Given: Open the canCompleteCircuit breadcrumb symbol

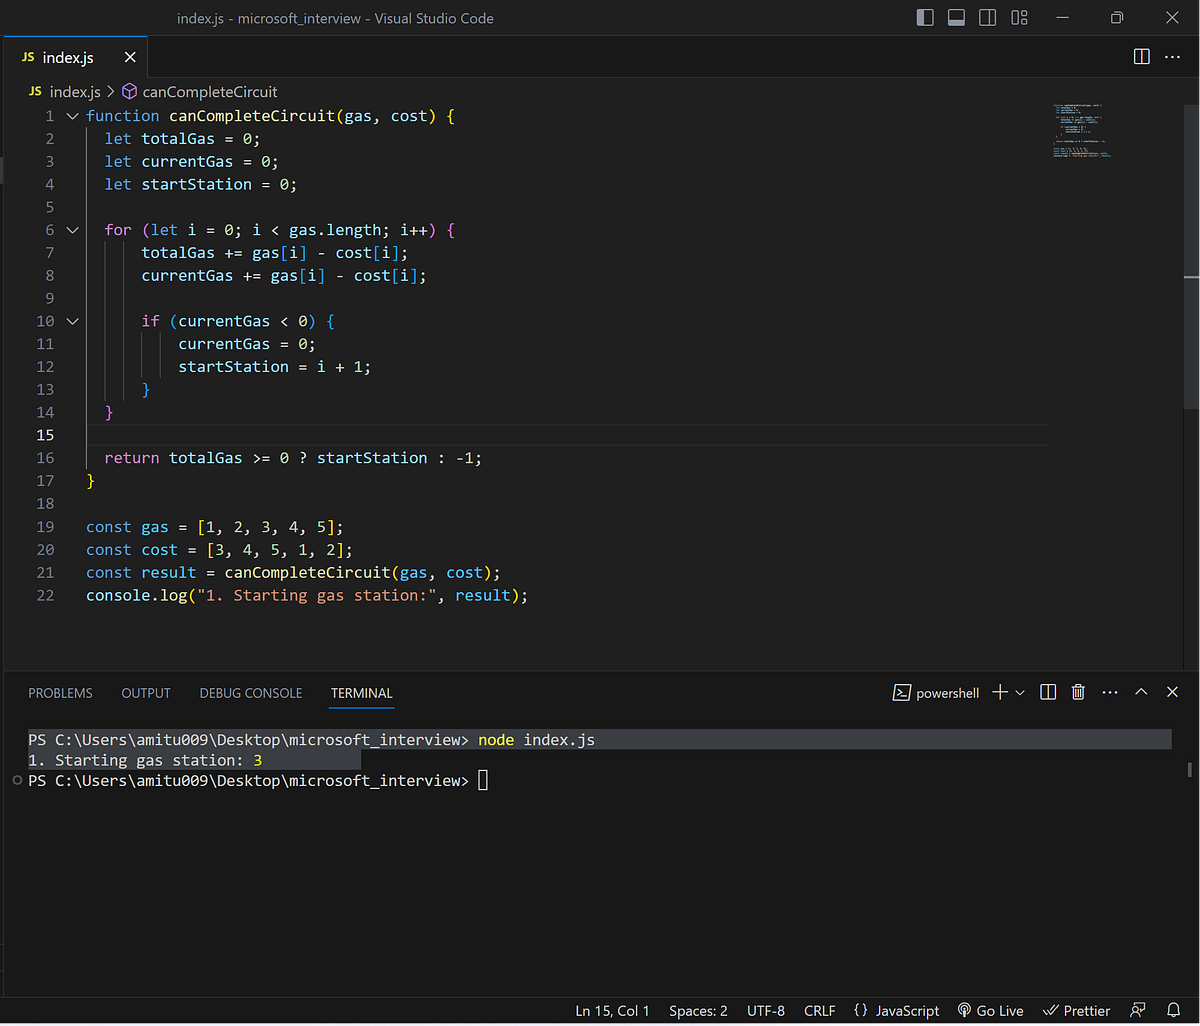Looking at the screenshot, I should tap(210, 92).
